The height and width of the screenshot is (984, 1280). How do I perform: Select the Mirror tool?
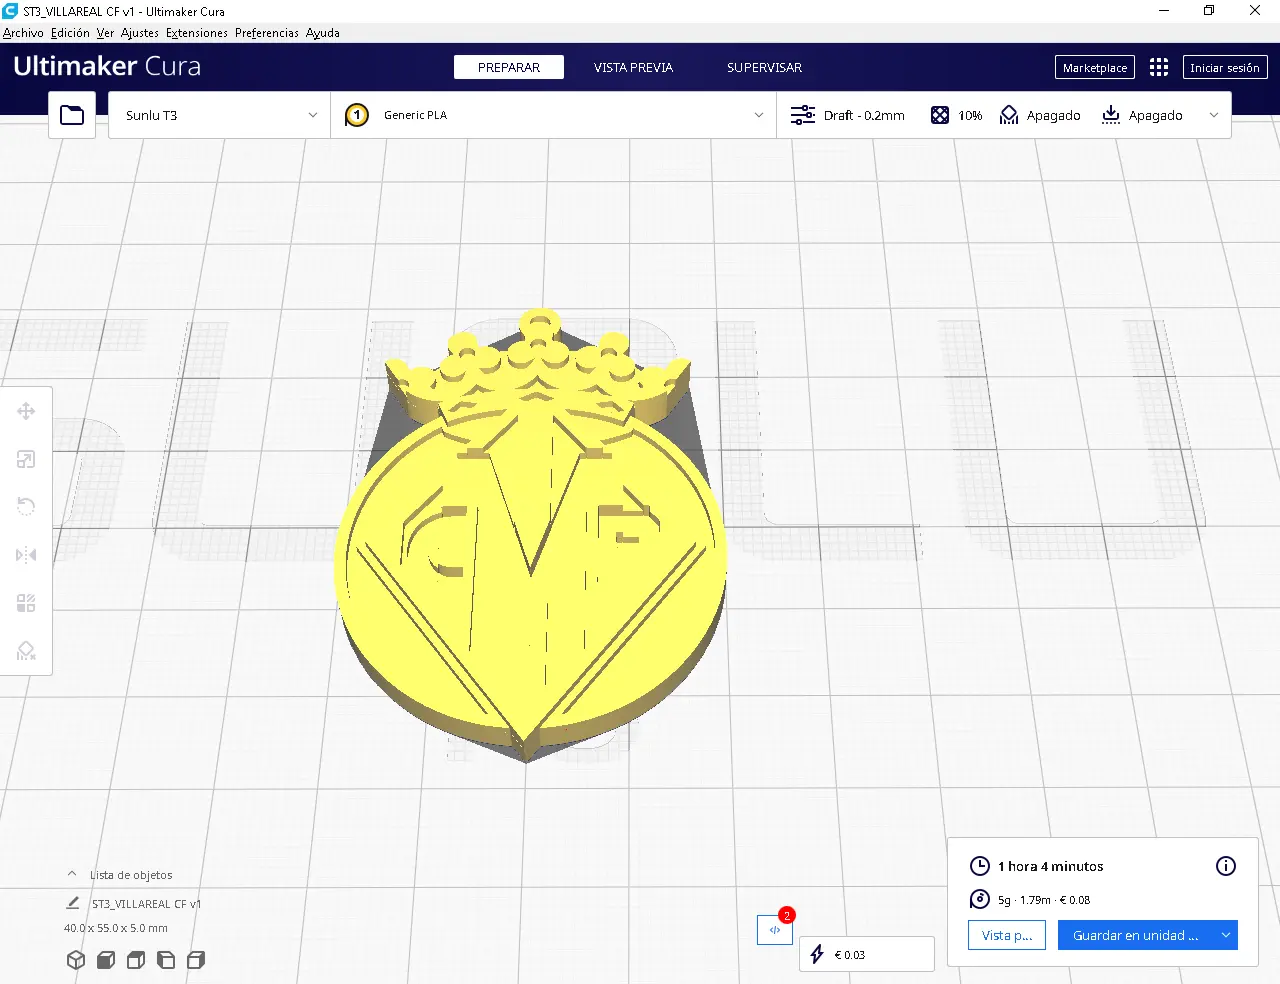(26, 554)
